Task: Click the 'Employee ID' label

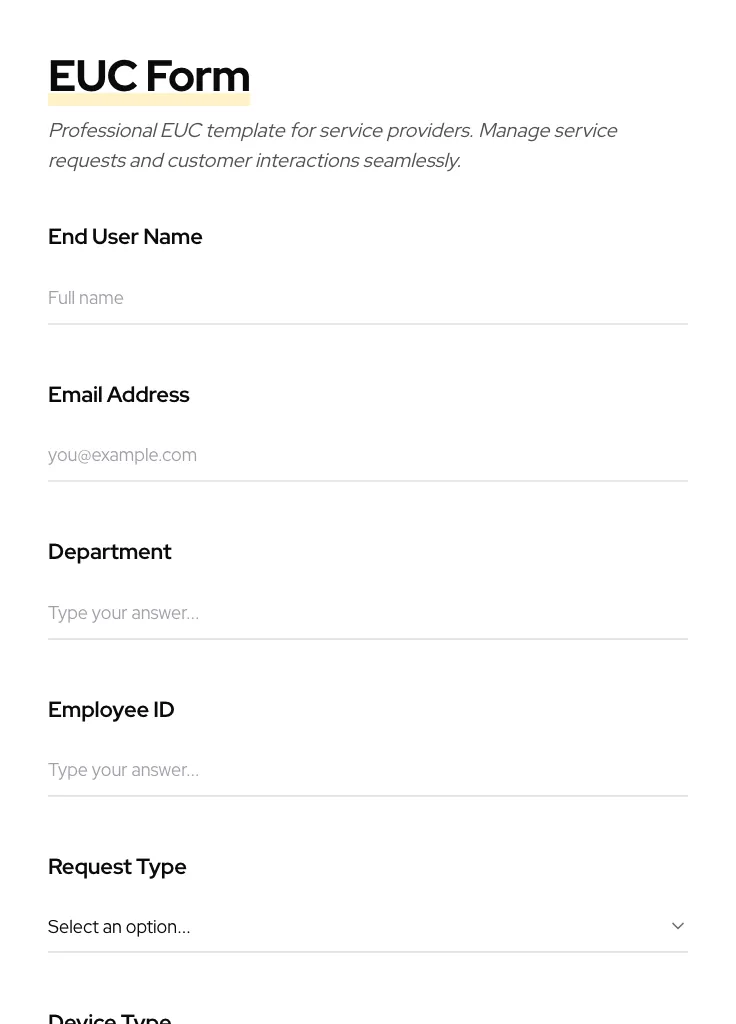Action: (111, 710)
